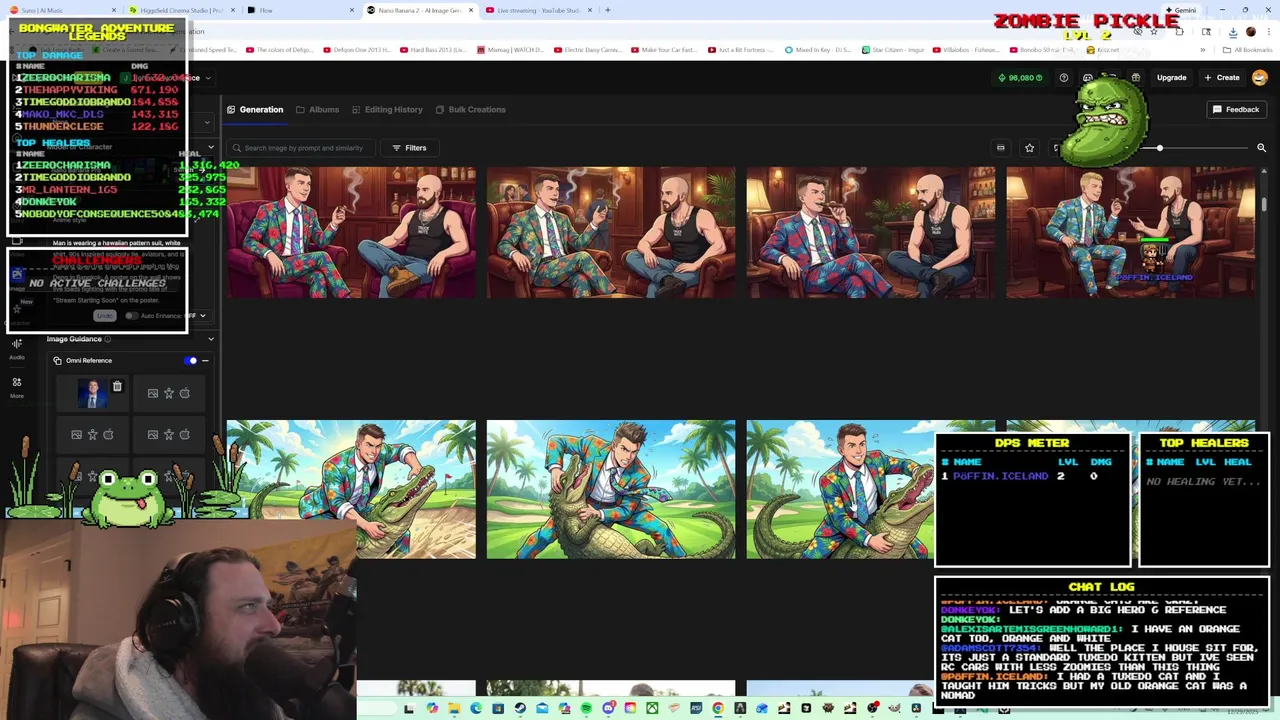This screenshot has width=1280, height=720.
Task: Open the Krizz.net bookmark
Action: (1103, 49)
